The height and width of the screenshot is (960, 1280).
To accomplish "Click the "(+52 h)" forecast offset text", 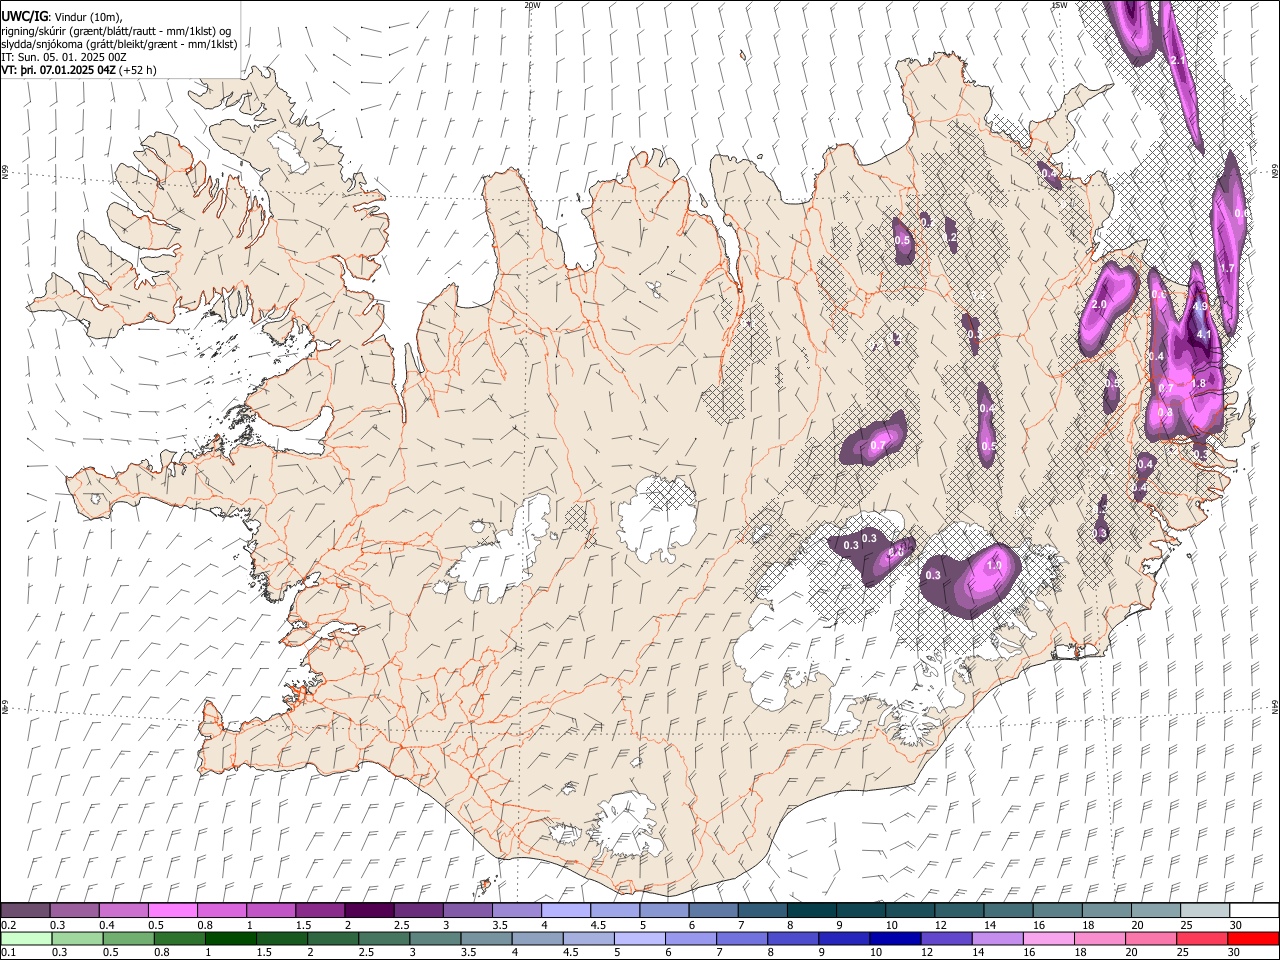I will click(x=138, y=70).
